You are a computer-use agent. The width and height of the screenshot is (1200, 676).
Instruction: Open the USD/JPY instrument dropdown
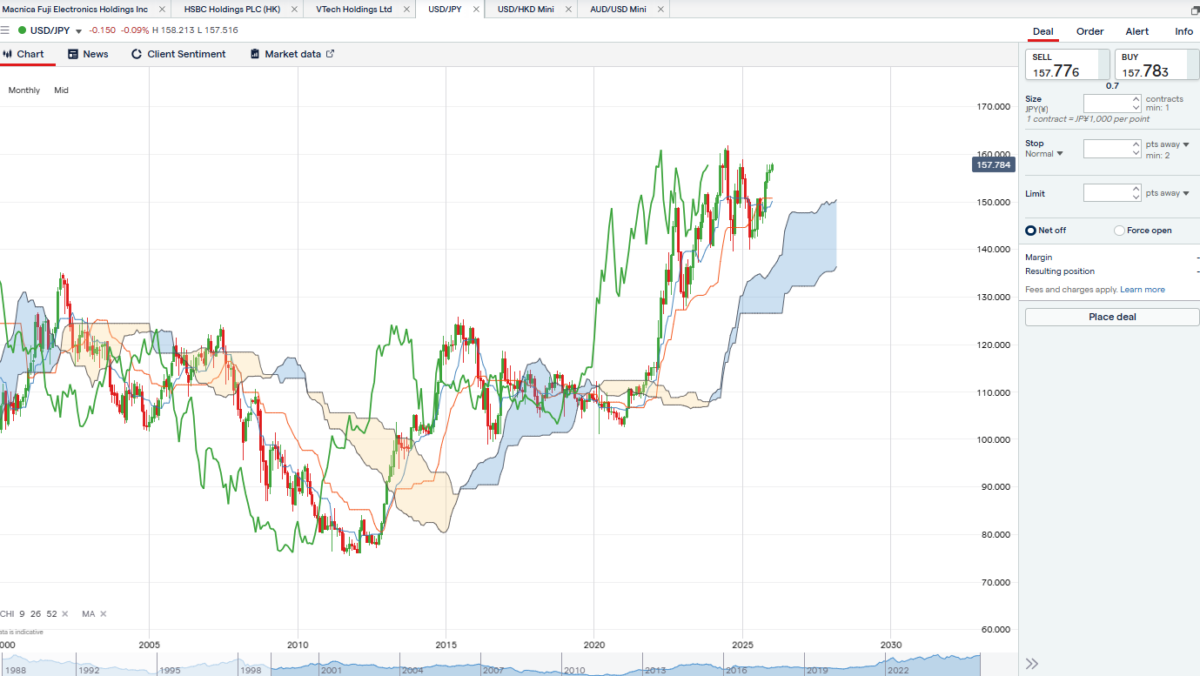click(x=78, y=30)
